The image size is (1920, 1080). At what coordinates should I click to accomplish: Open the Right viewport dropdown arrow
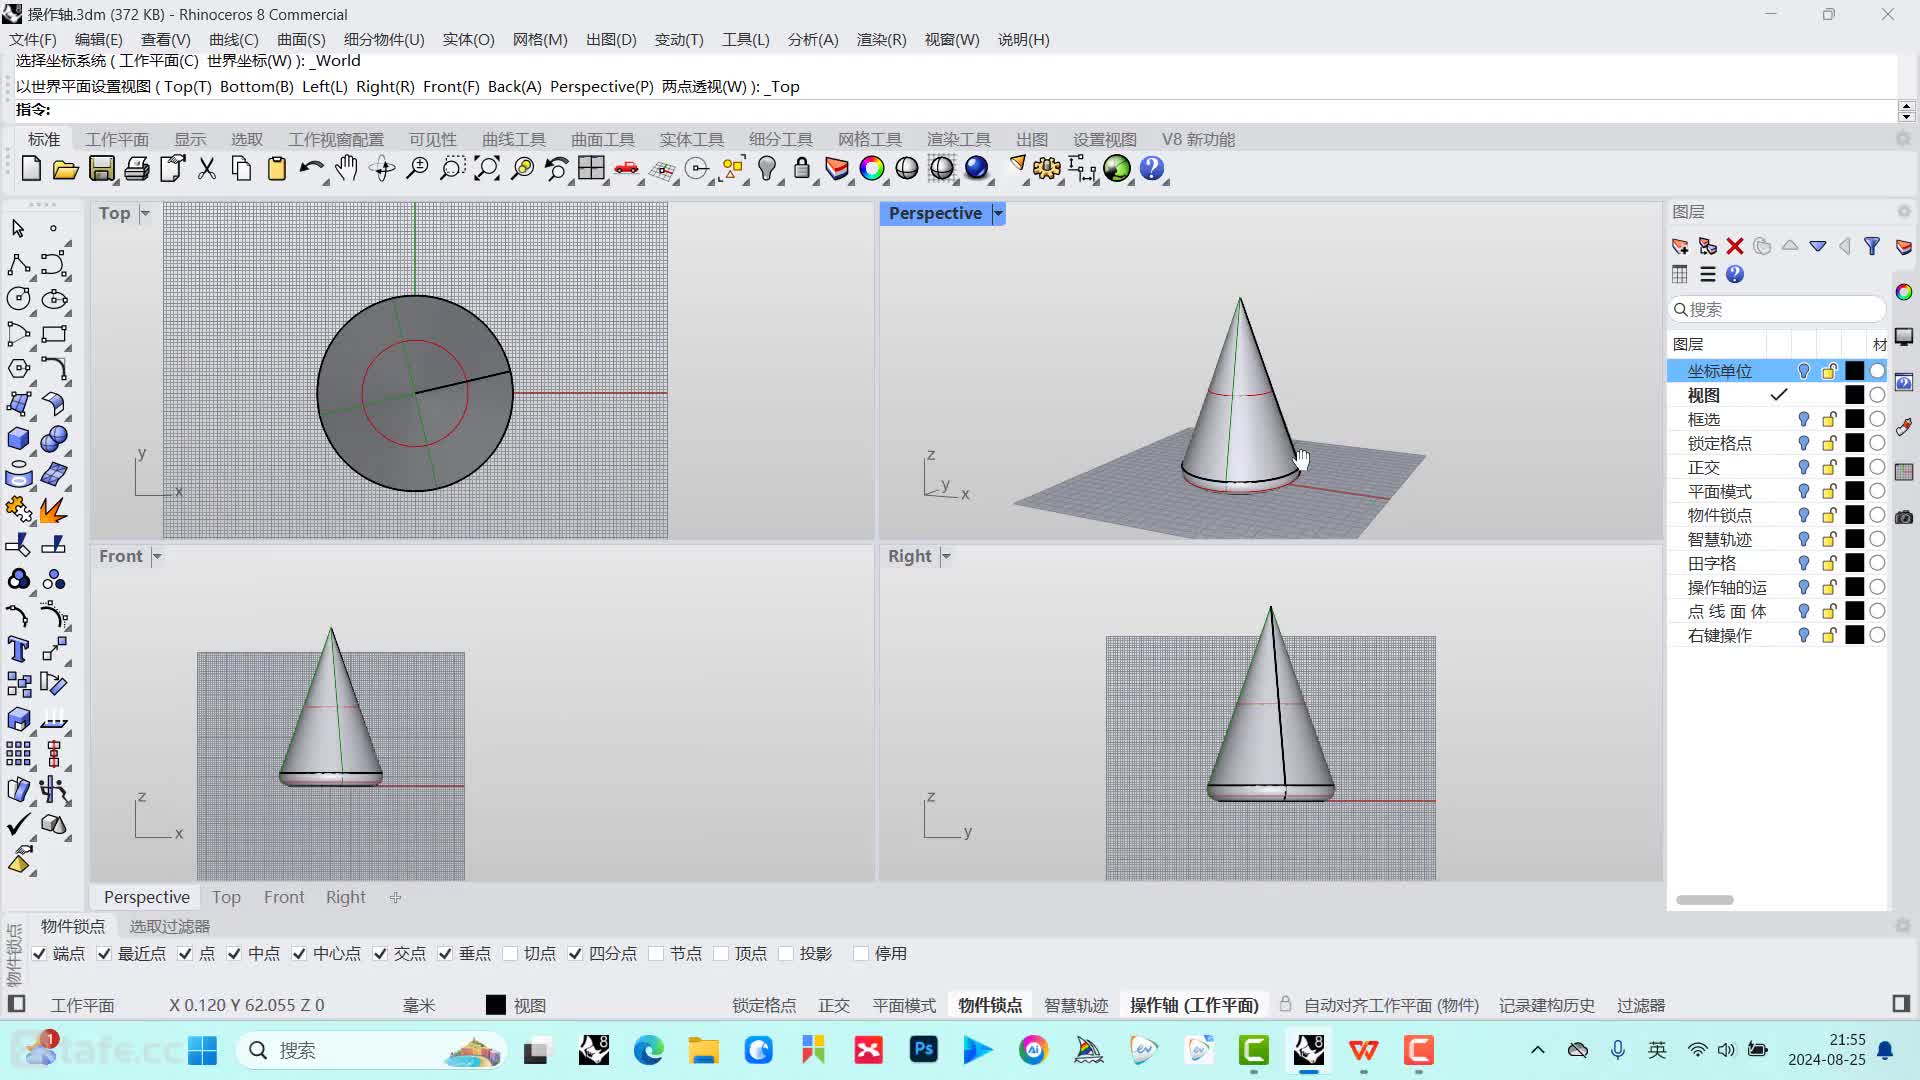946,556
